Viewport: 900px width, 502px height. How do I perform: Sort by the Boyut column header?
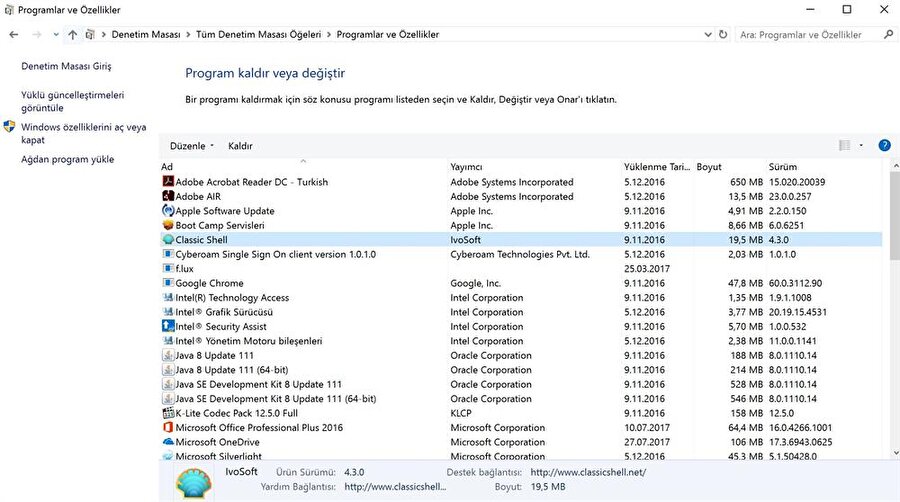pos(729,166)
